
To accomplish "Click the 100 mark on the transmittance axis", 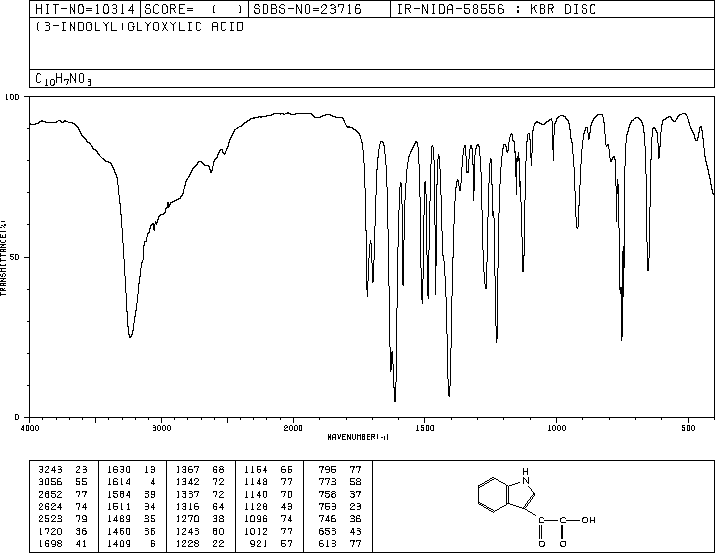I will pyautogui.click(x=12, y=97).
